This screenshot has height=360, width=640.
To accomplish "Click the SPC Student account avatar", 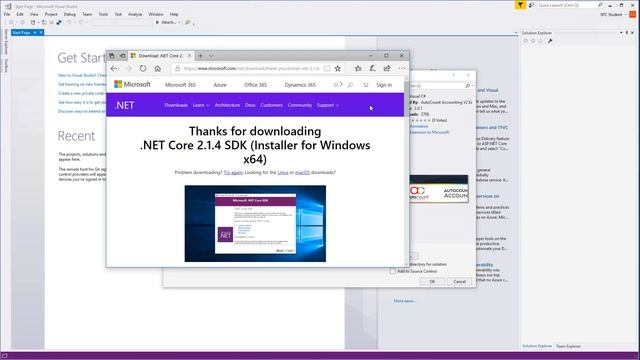I will click(x=632, y=14).
